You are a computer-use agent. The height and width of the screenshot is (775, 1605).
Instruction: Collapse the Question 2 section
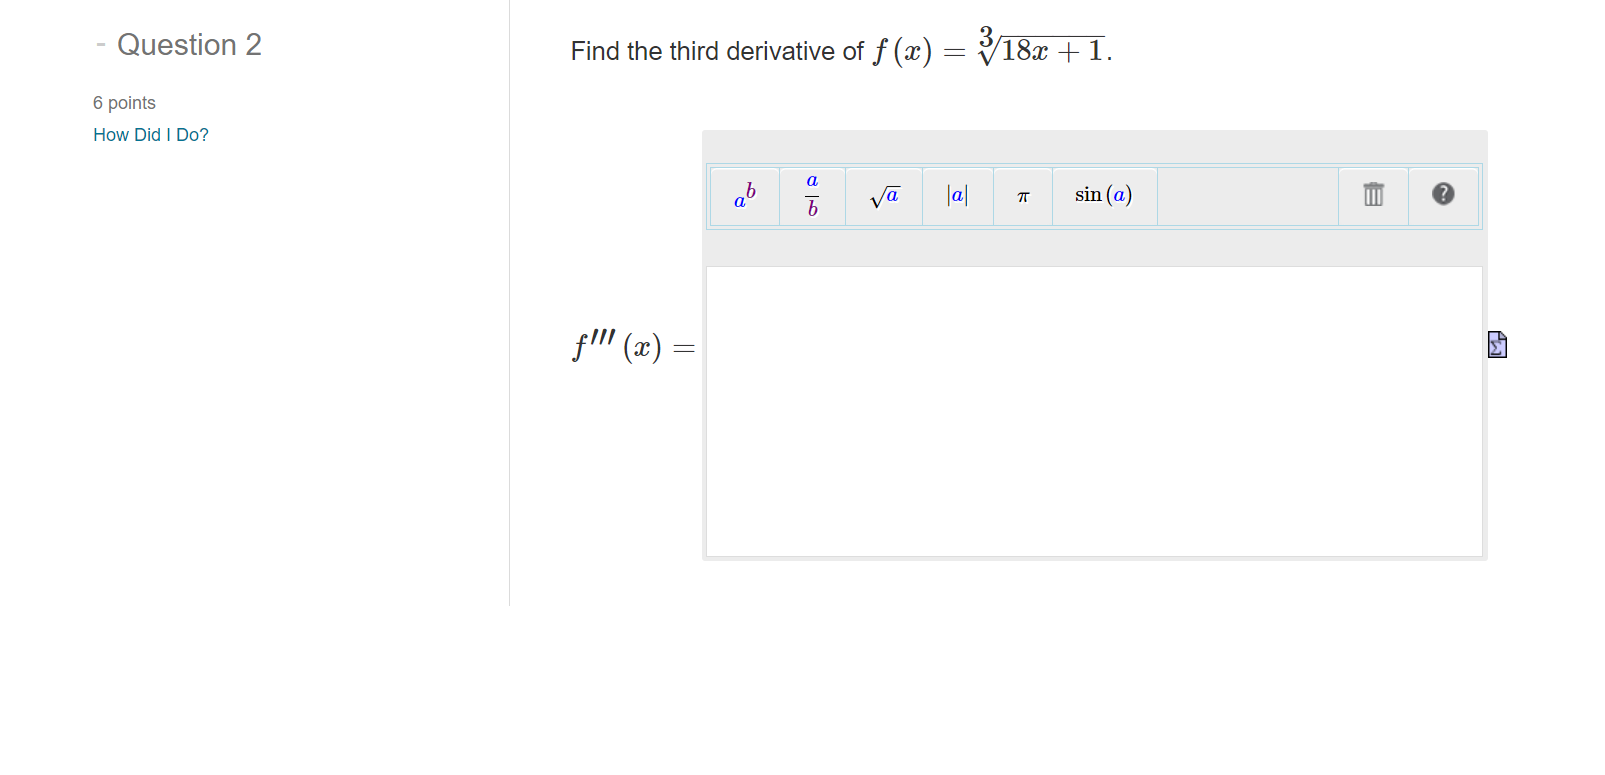click(100, 44)
